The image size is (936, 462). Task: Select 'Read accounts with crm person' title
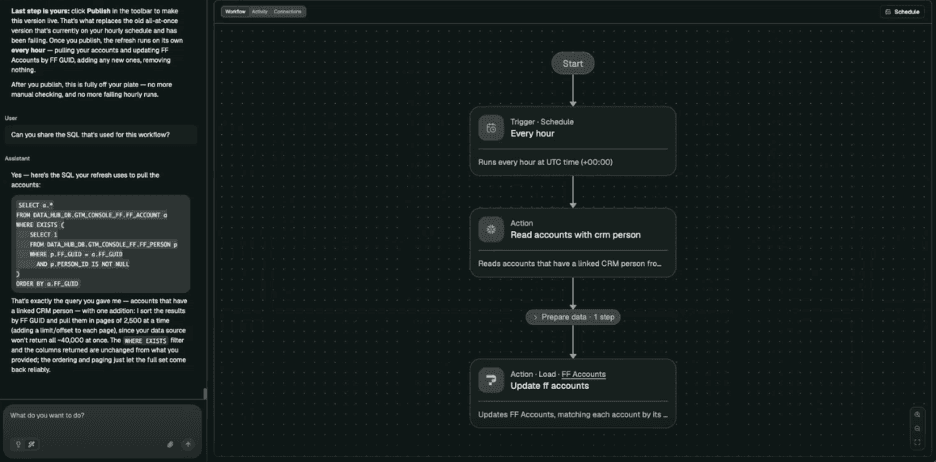(575, 235)
